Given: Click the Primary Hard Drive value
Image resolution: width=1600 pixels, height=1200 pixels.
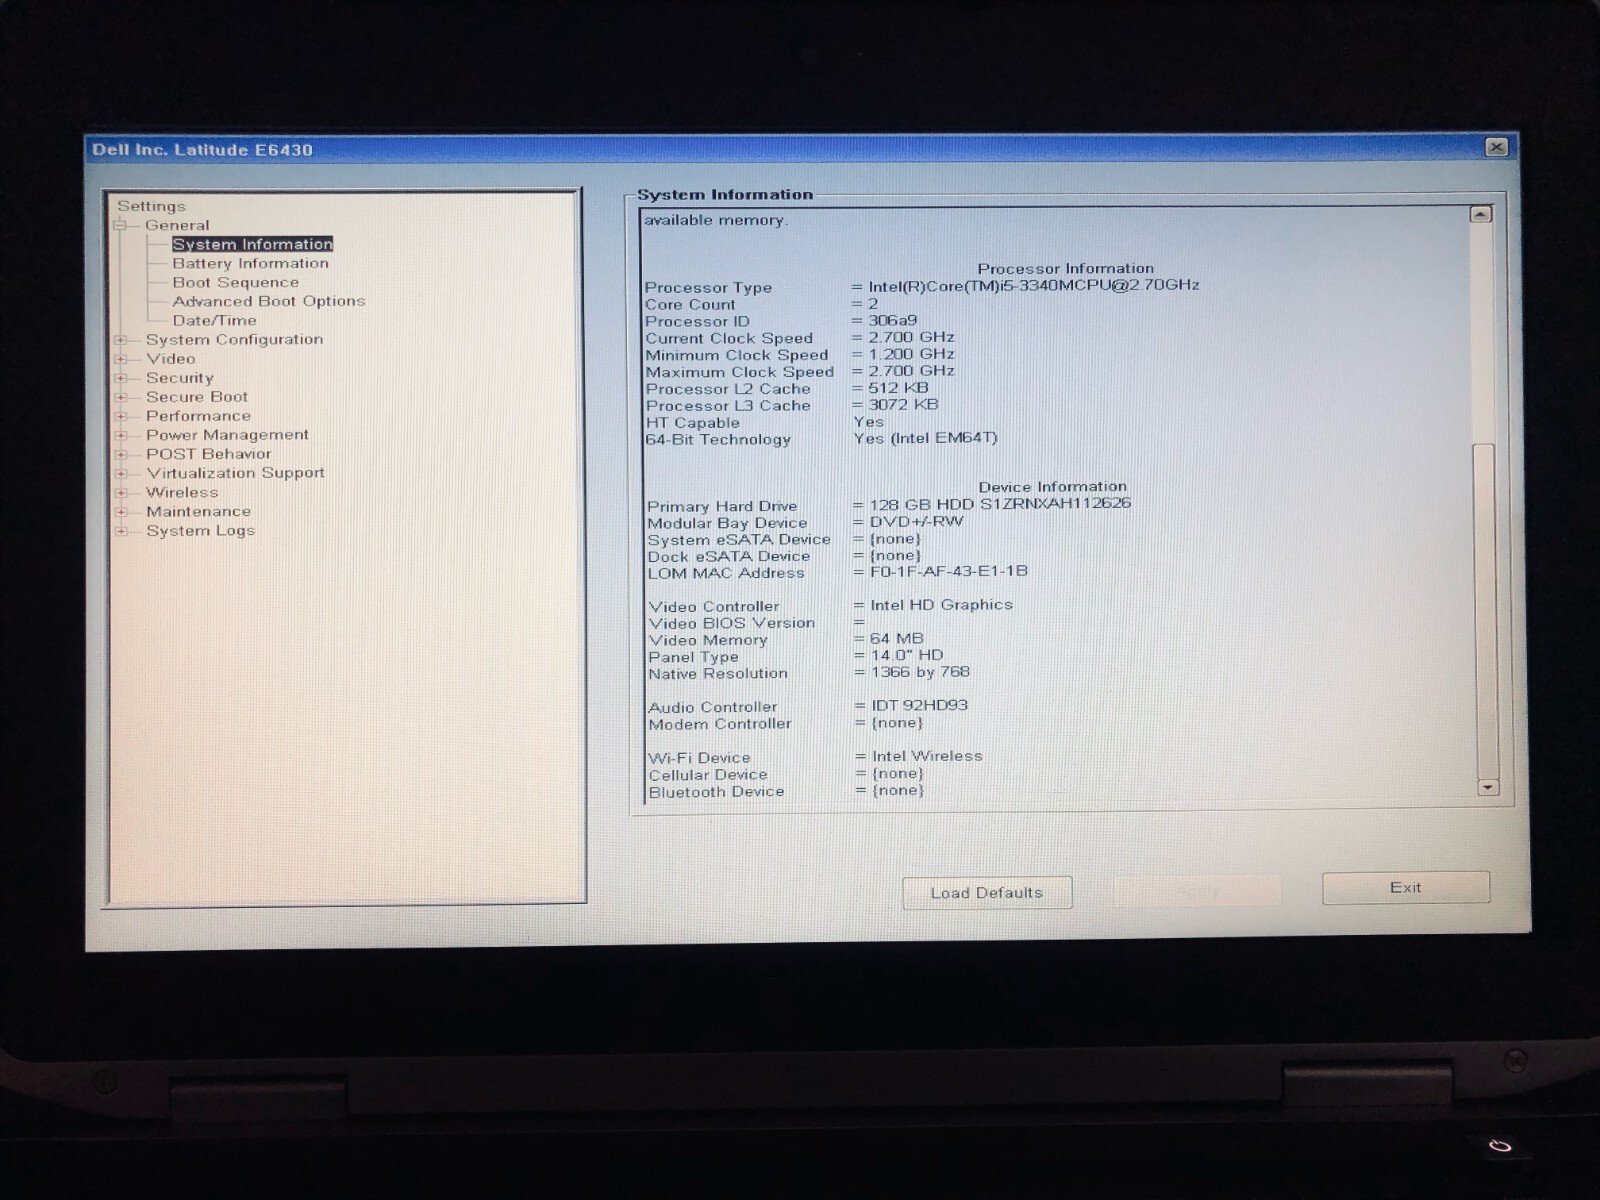Looking at the screenshot, I should pyautogui.click(x=1000, y=504).
